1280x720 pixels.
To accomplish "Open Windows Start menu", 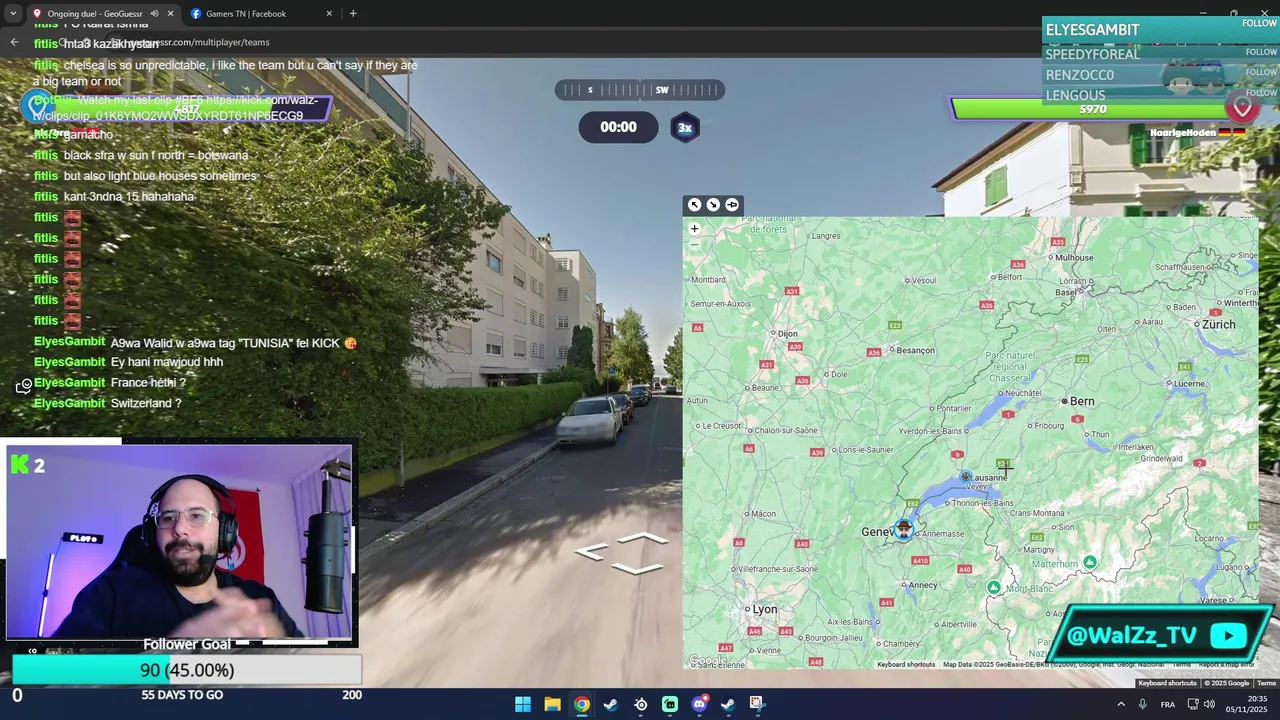I will 523,704.
